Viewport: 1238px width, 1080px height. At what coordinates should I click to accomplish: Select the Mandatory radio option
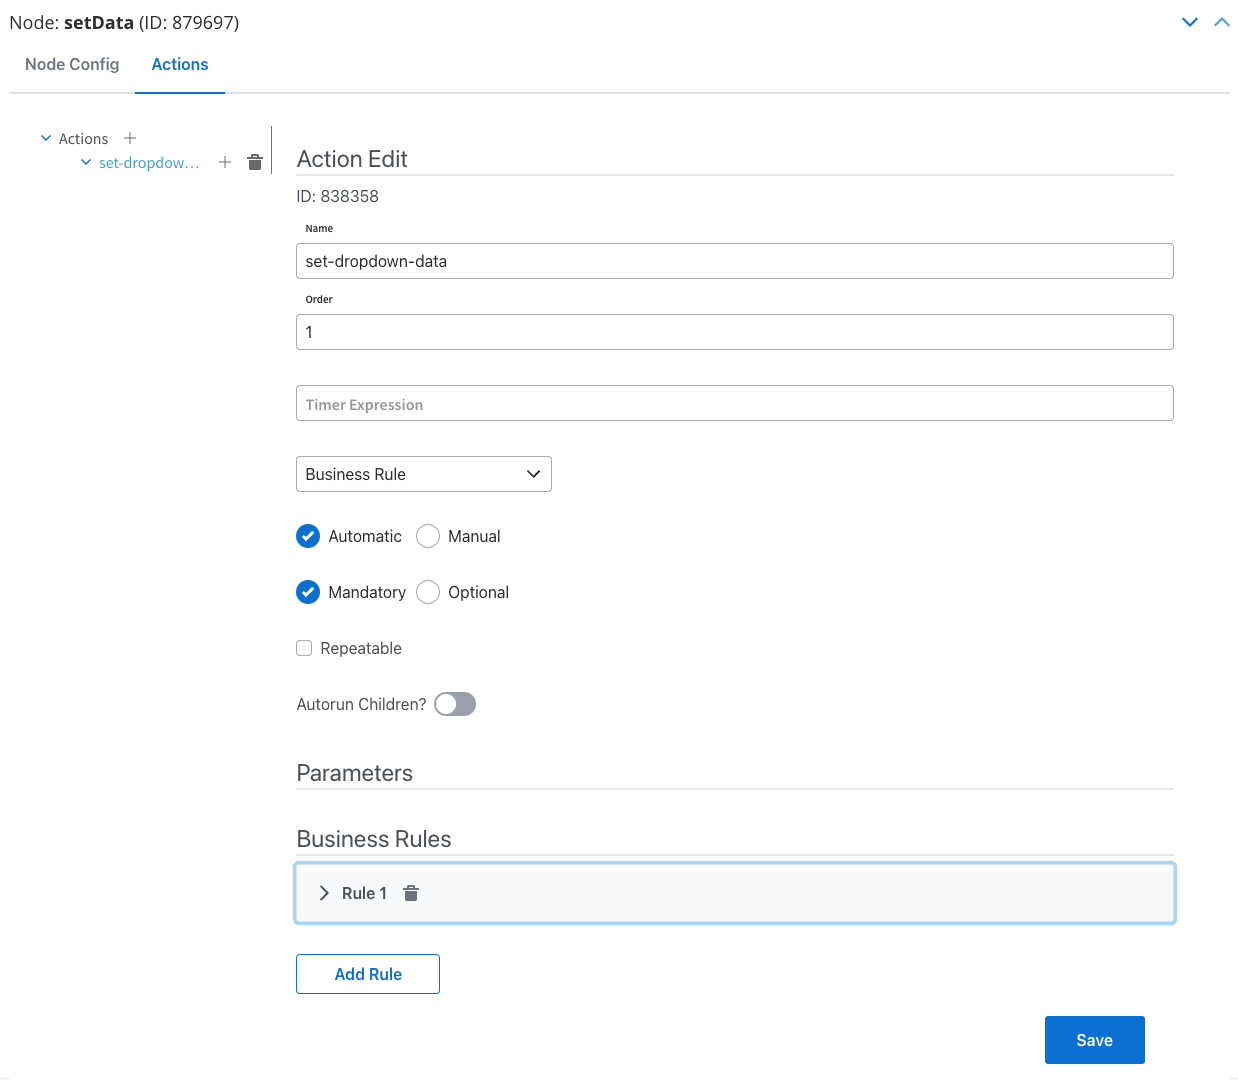[308, 592]
